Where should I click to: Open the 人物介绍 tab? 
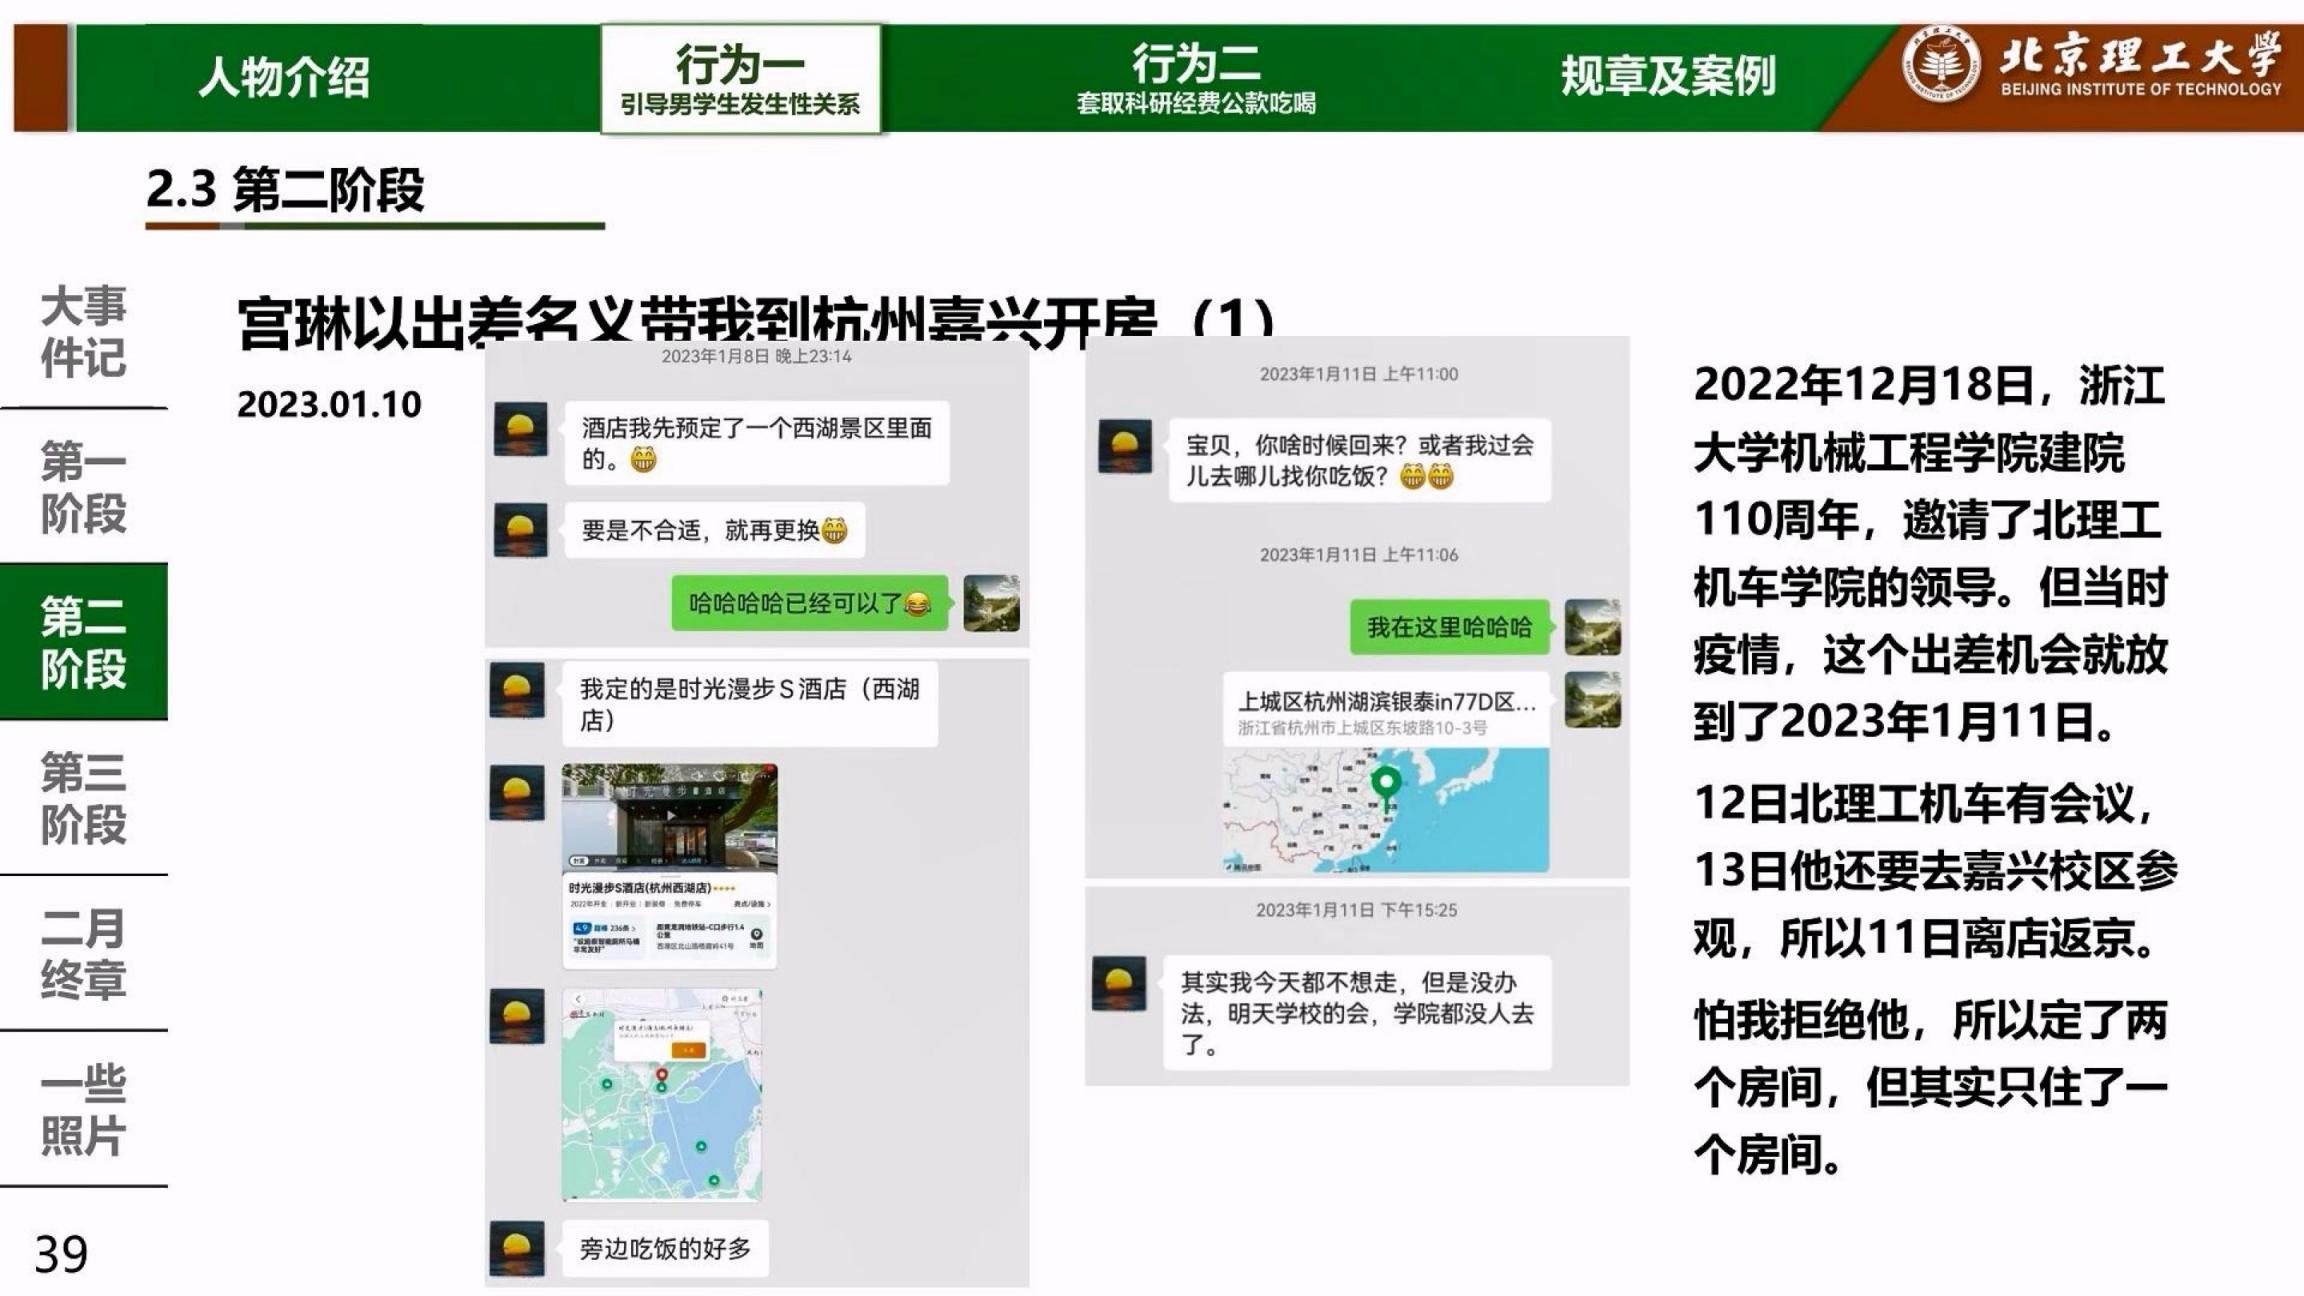[284, 77]
